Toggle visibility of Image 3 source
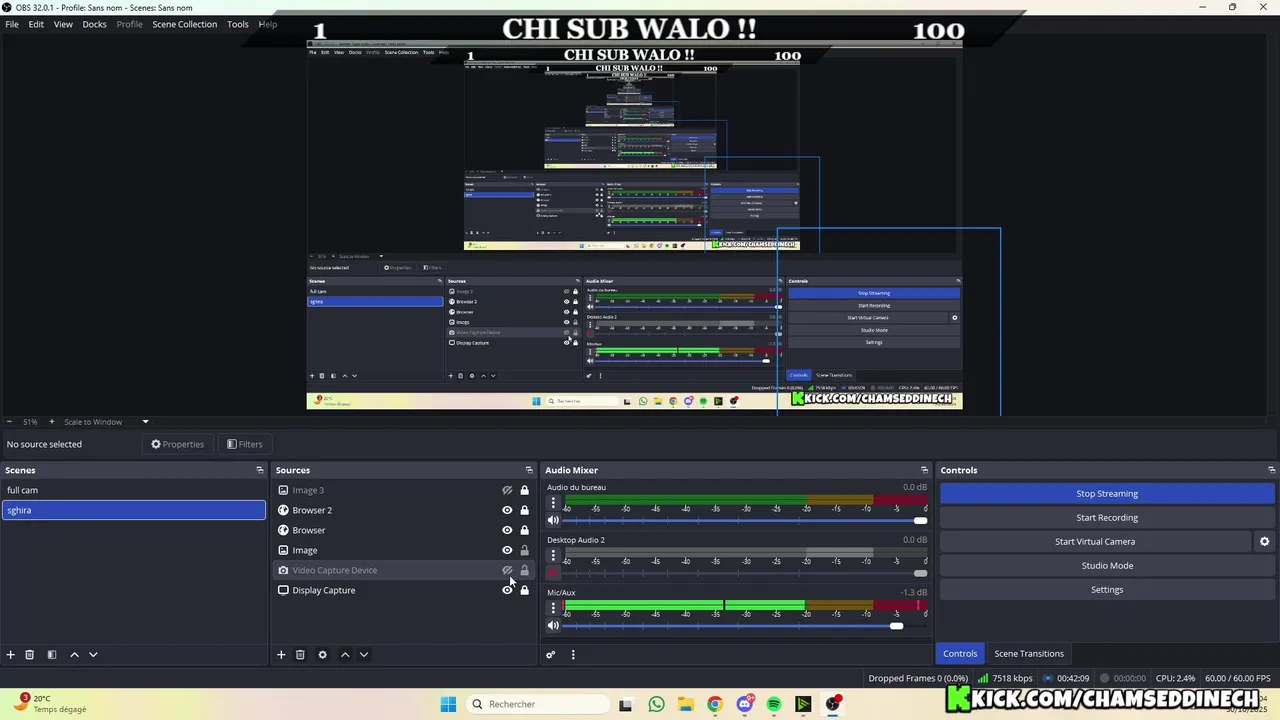Screen dimensions: 1280x720 click(x=507, y=490)
